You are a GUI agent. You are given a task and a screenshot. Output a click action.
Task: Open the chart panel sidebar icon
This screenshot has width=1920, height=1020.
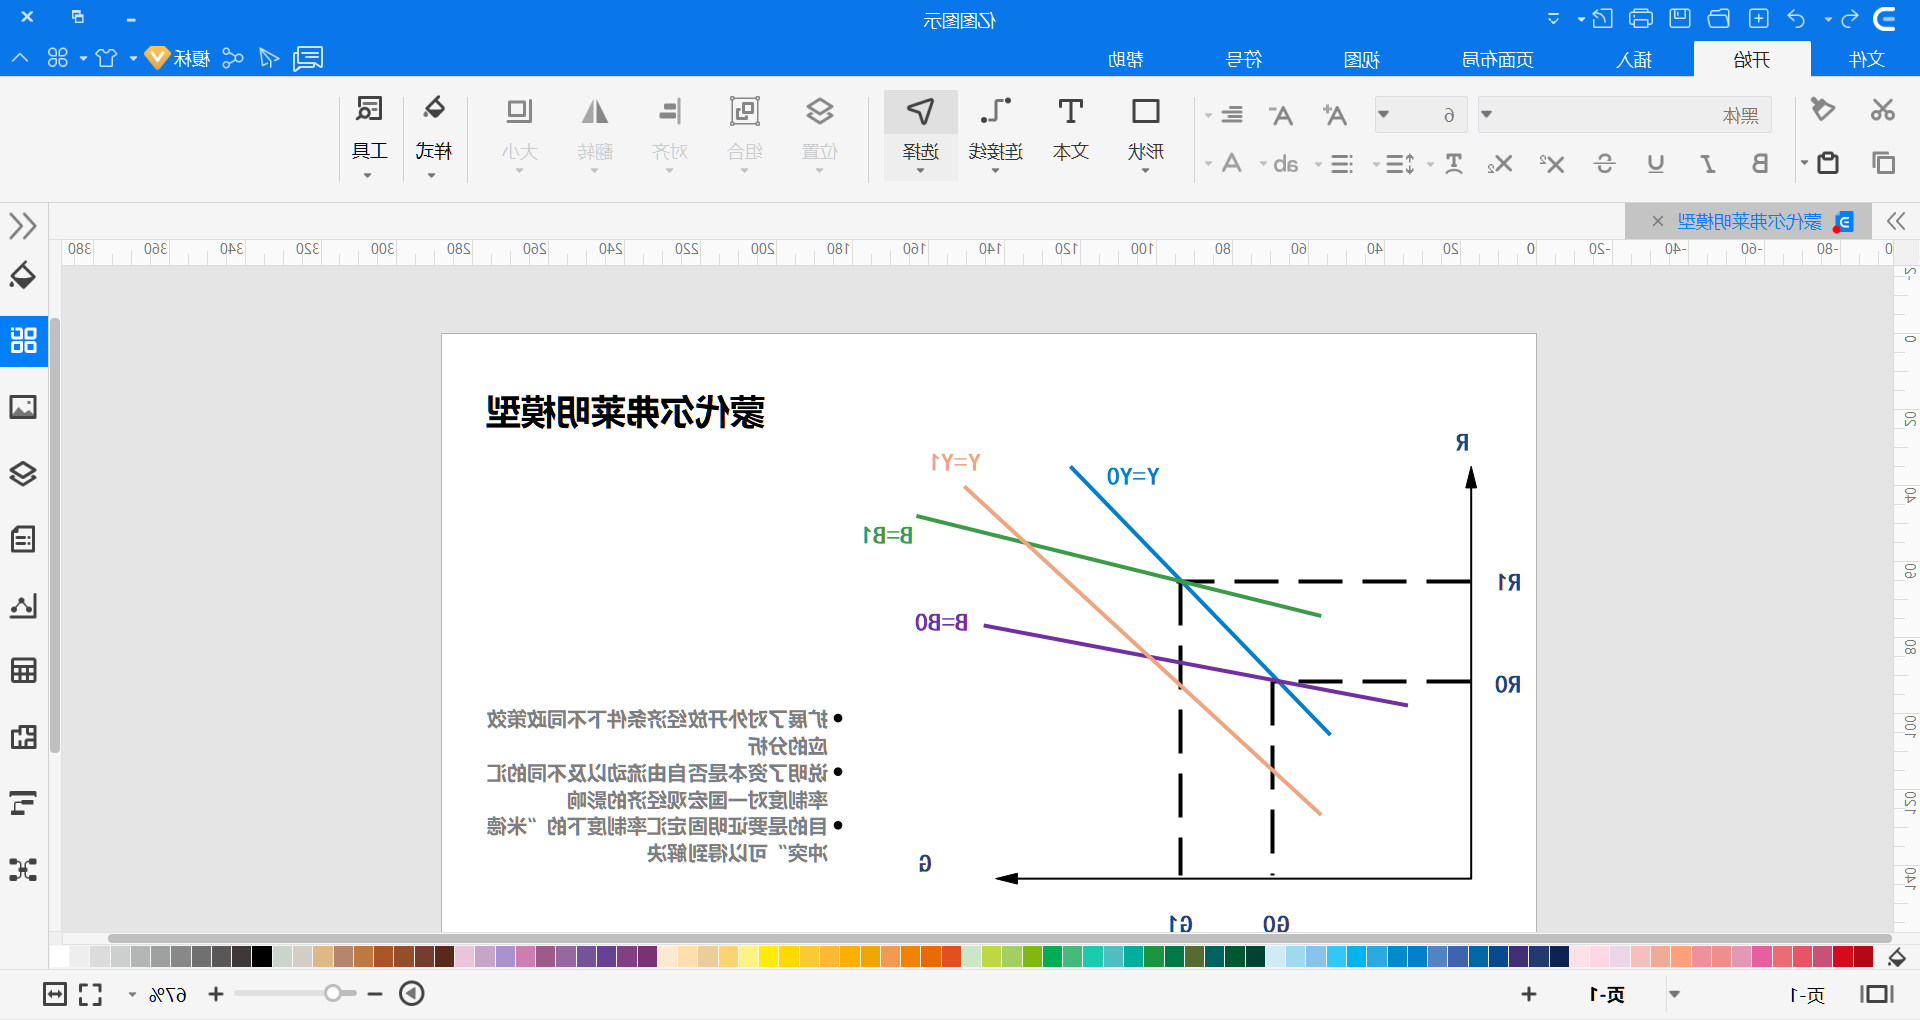tap(23, 605)
